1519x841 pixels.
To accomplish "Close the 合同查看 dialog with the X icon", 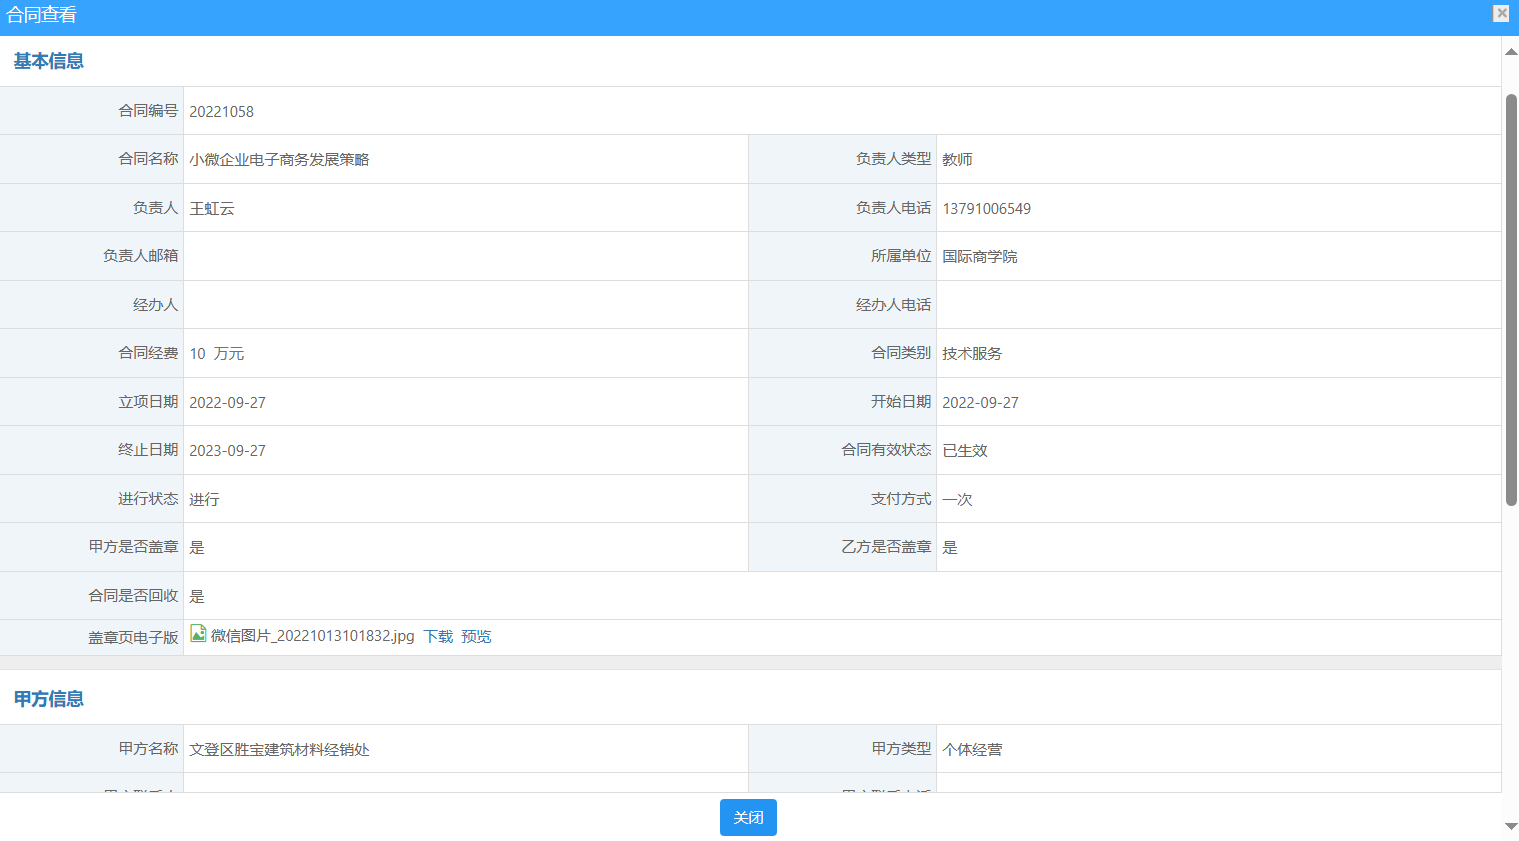I will (1501, 13).
